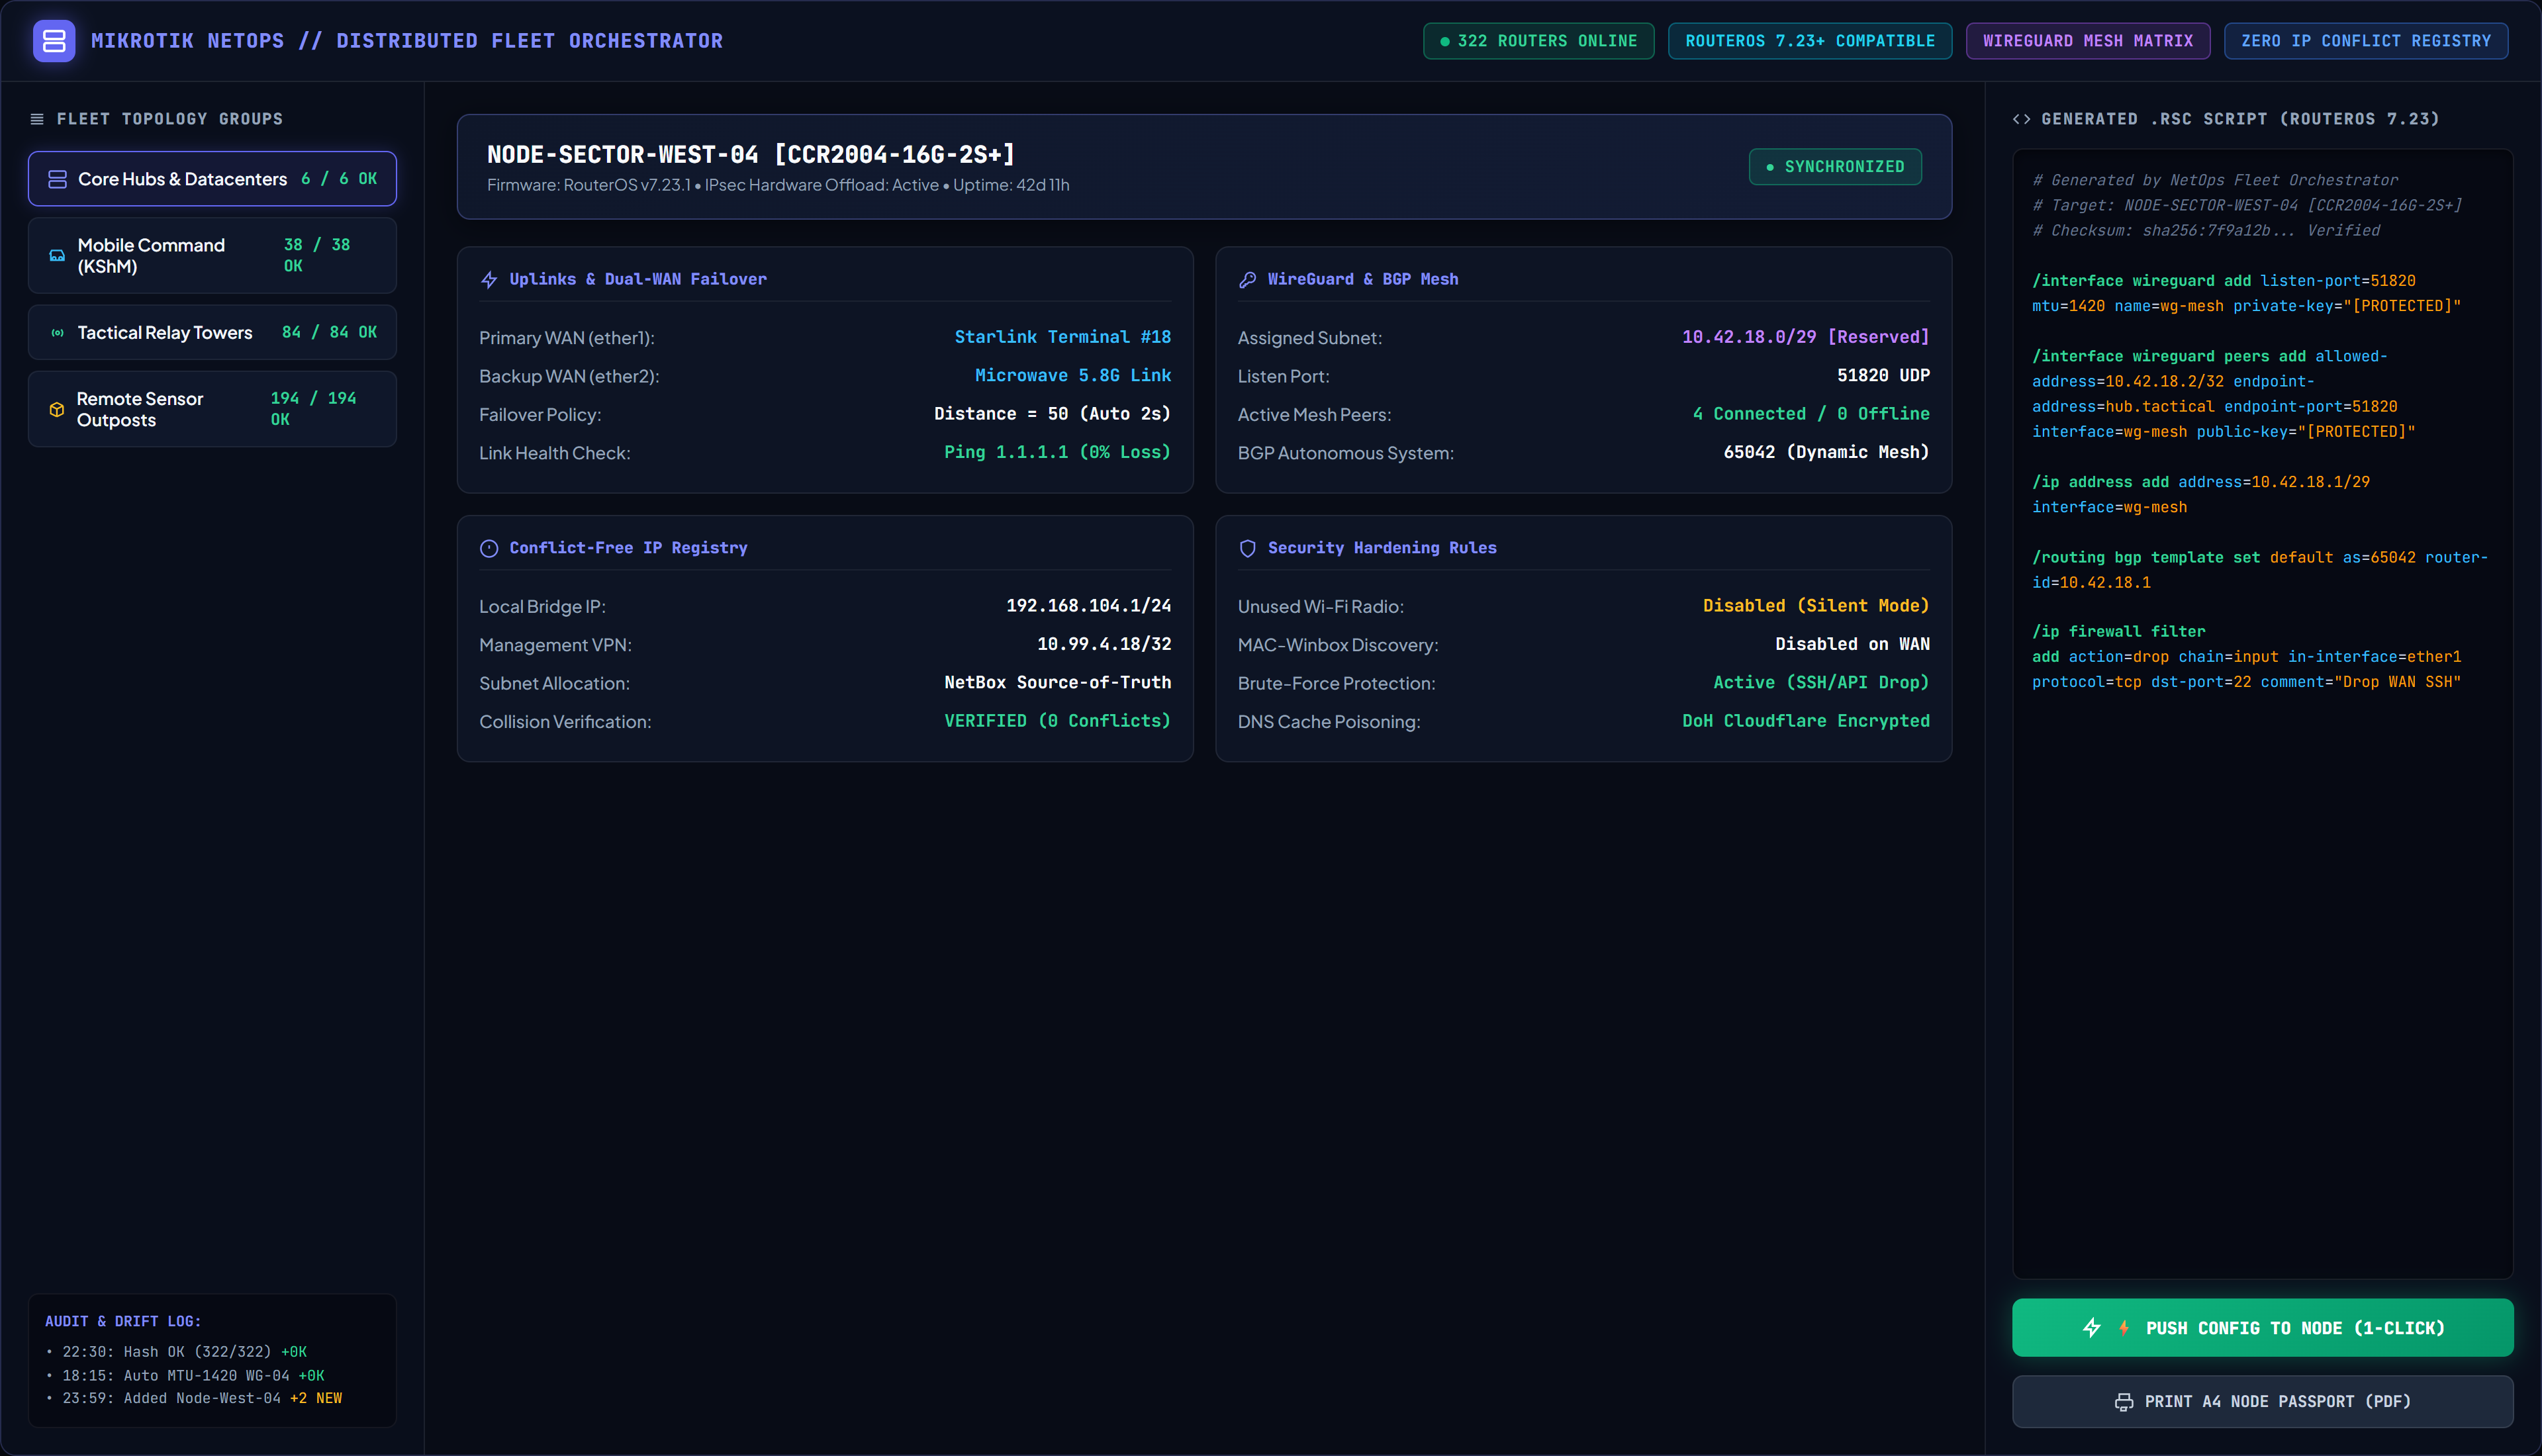Viewport: 2542px width, 1456px height.
Task: Click the MikroTik NetOps logo icon
Action: tap(54, 41)
